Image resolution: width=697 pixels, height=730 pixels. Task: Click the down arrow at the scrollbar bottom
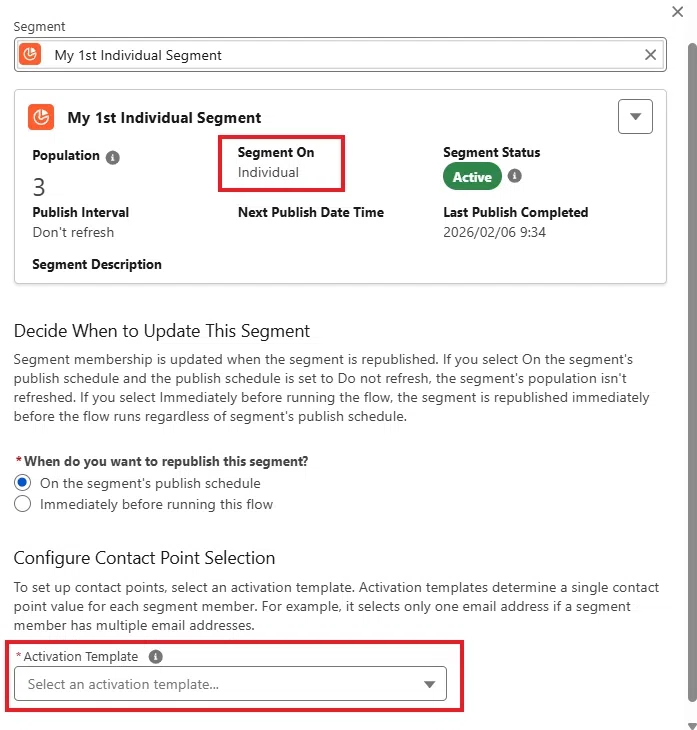692,725
